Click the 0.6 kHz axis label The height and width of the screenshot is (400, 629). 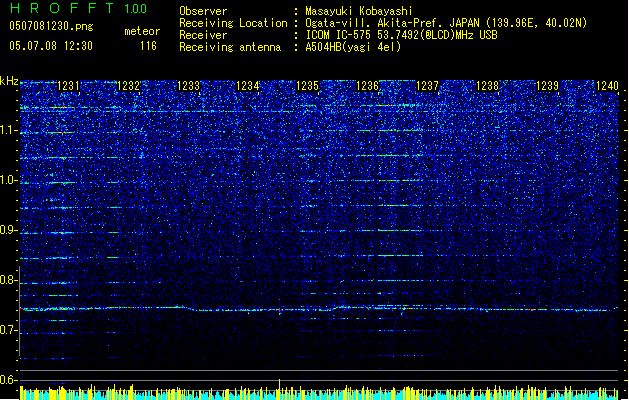(x=8, y=380)
